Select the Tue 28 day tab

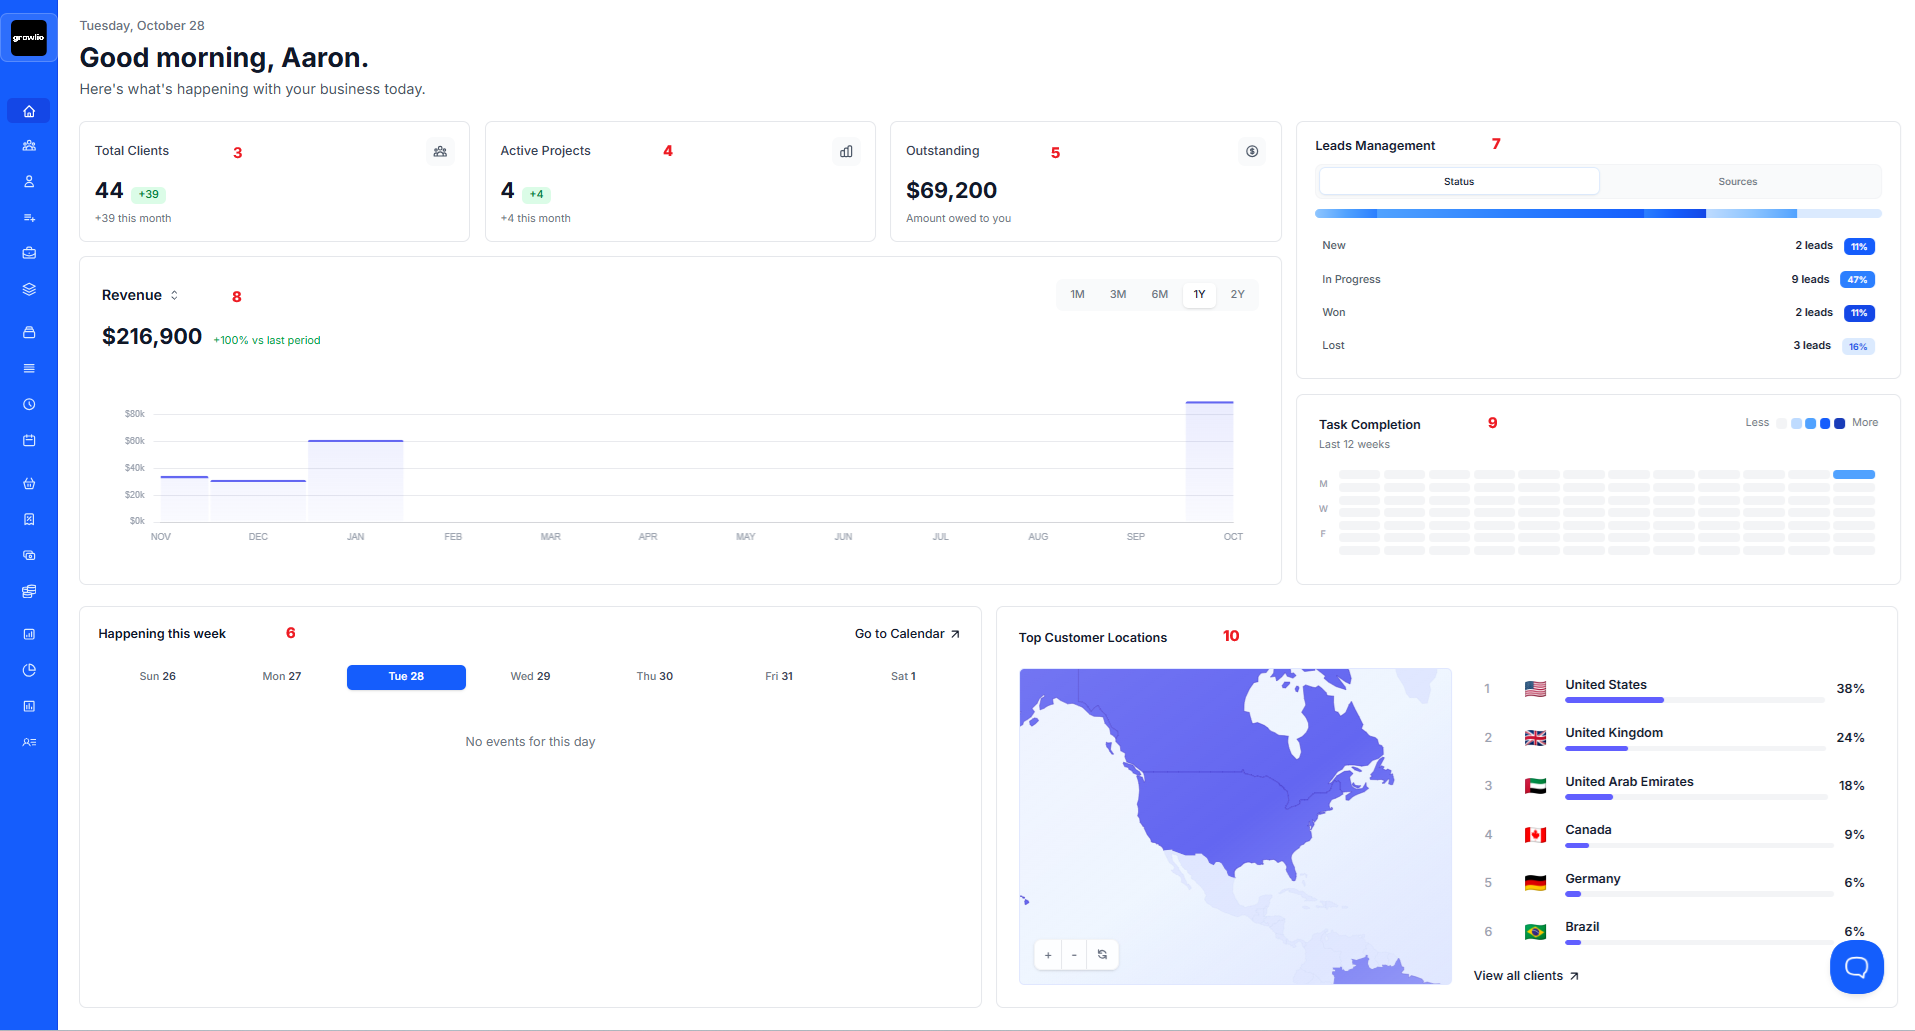pyautogui.click(x=406, y=677)
